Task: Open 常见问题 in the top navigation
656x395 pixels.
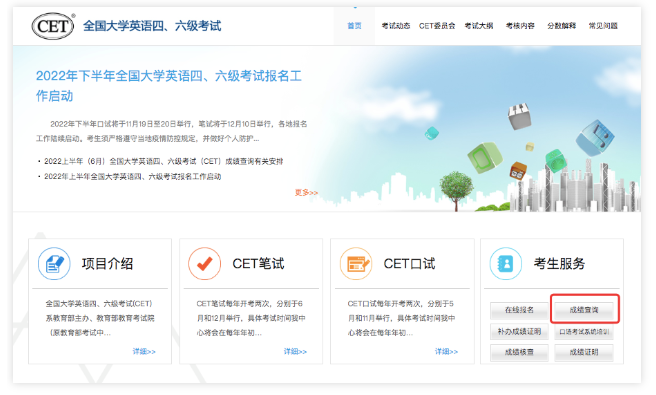Action: 603,26
